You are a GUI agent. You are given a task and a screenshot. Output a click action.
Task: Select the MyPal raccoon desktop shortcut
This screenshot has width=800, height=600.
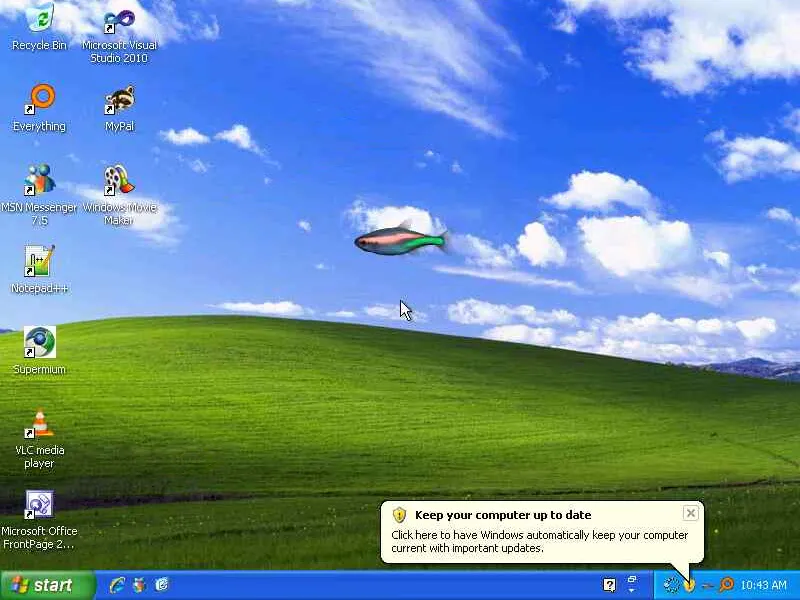pyautogui.click(x=119, y=108)
